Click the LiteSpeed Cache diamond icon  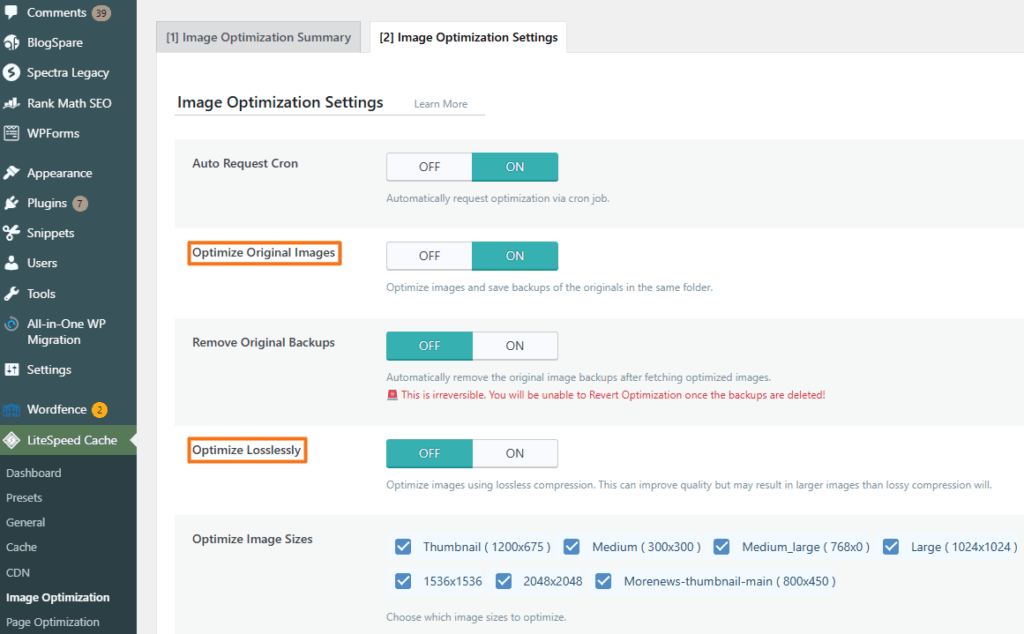point(11,441)
